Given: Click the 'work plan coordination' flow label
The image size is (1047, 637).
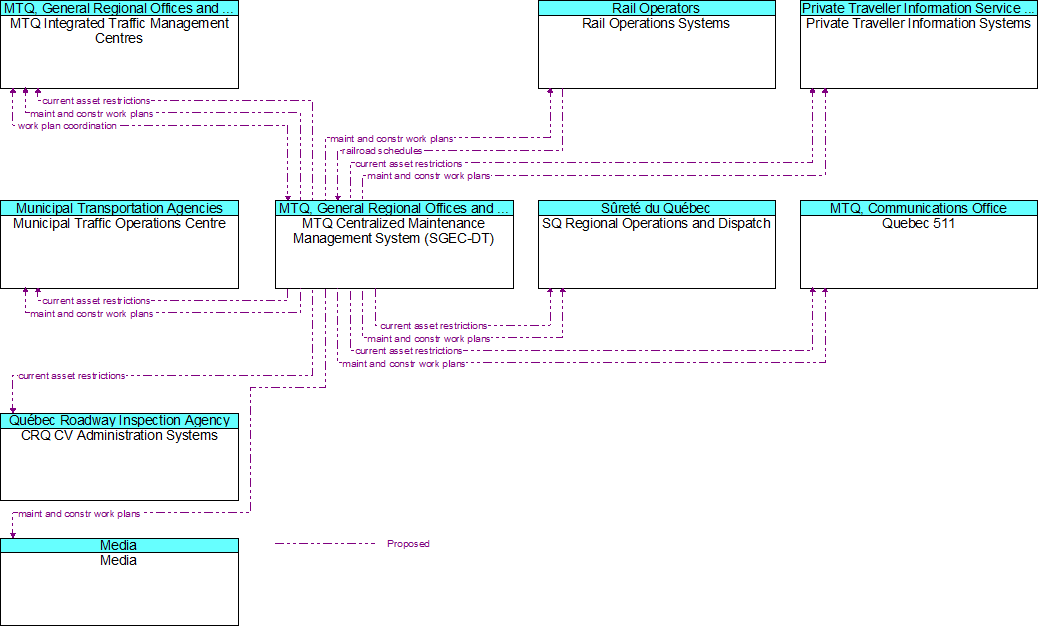Looking at the screenshot, I should pos(67,126).
